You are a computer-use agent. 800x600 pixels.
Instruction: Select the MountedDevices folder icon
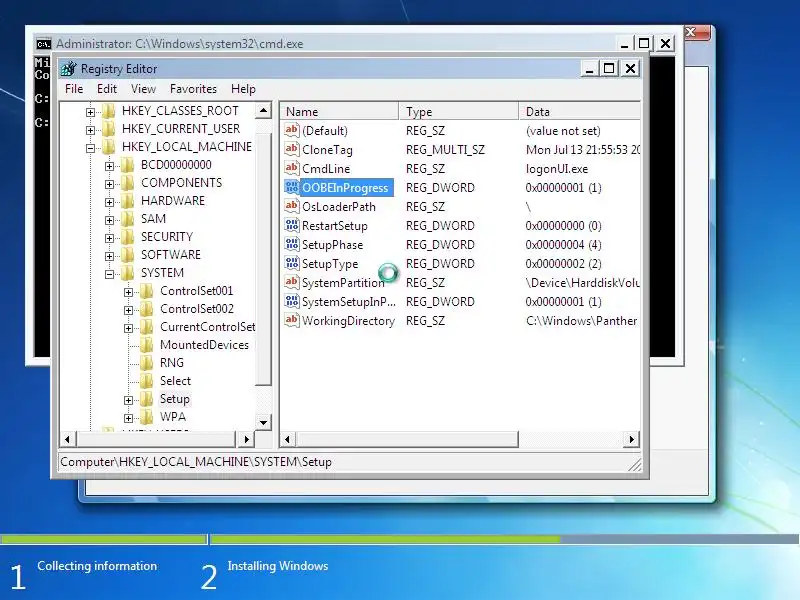[x=146, y=345]
